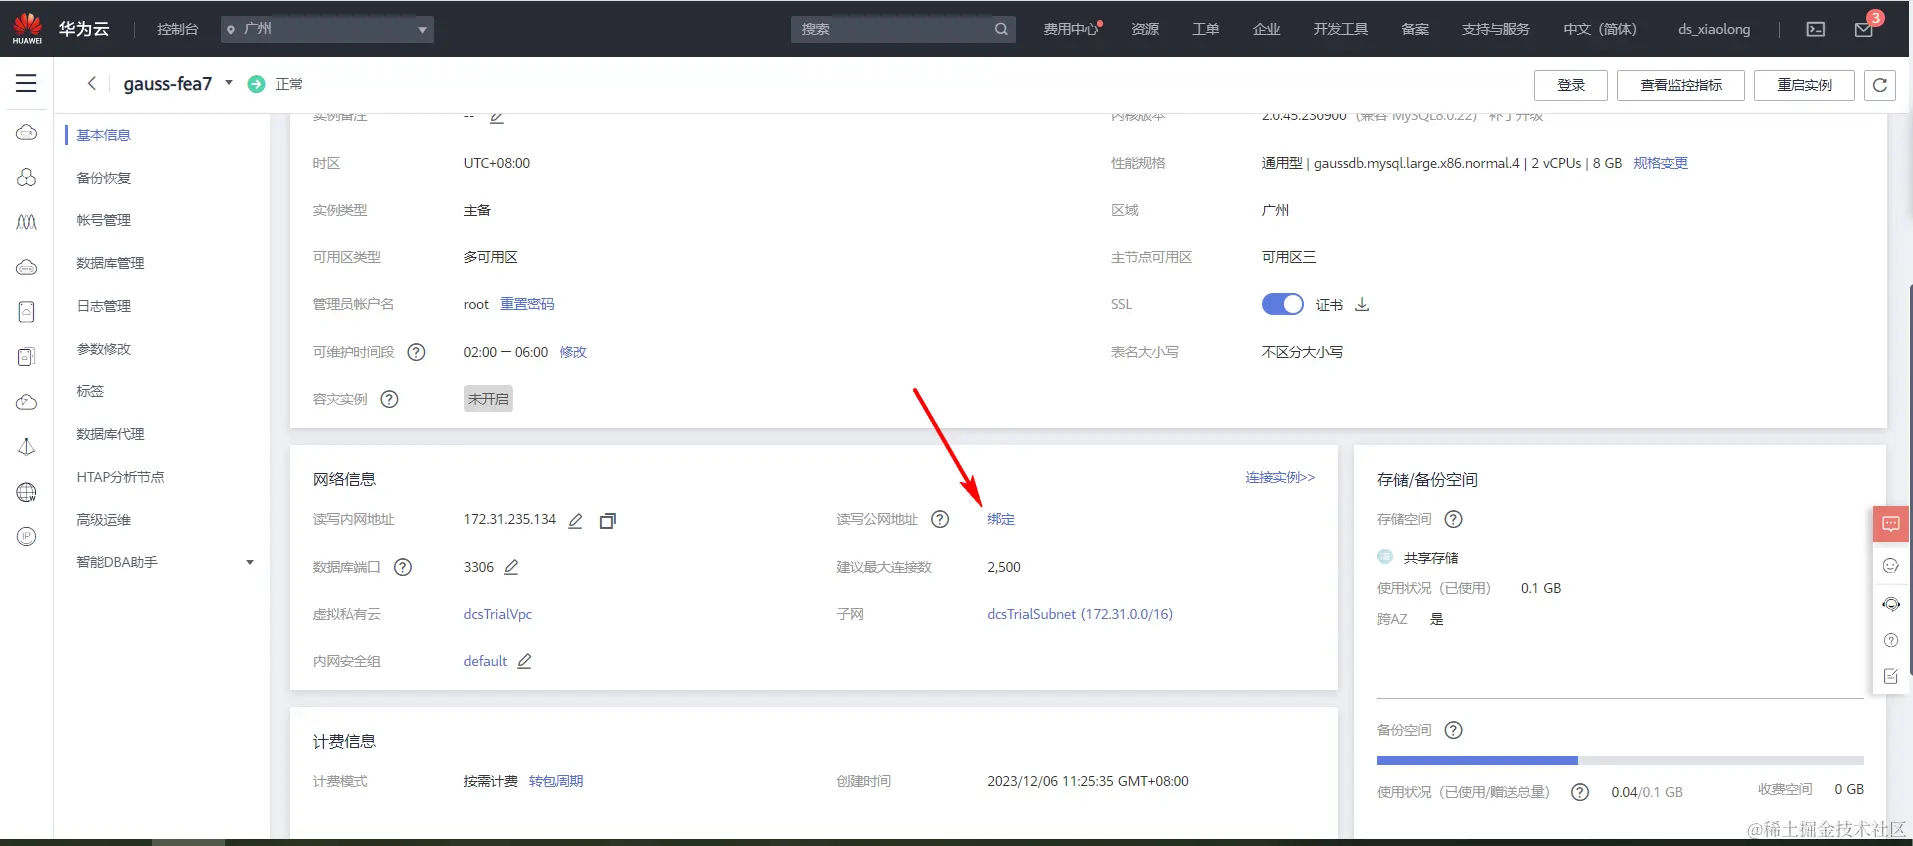Toggle the SSL switch
1913x846 pixels.
(1282, 304)
